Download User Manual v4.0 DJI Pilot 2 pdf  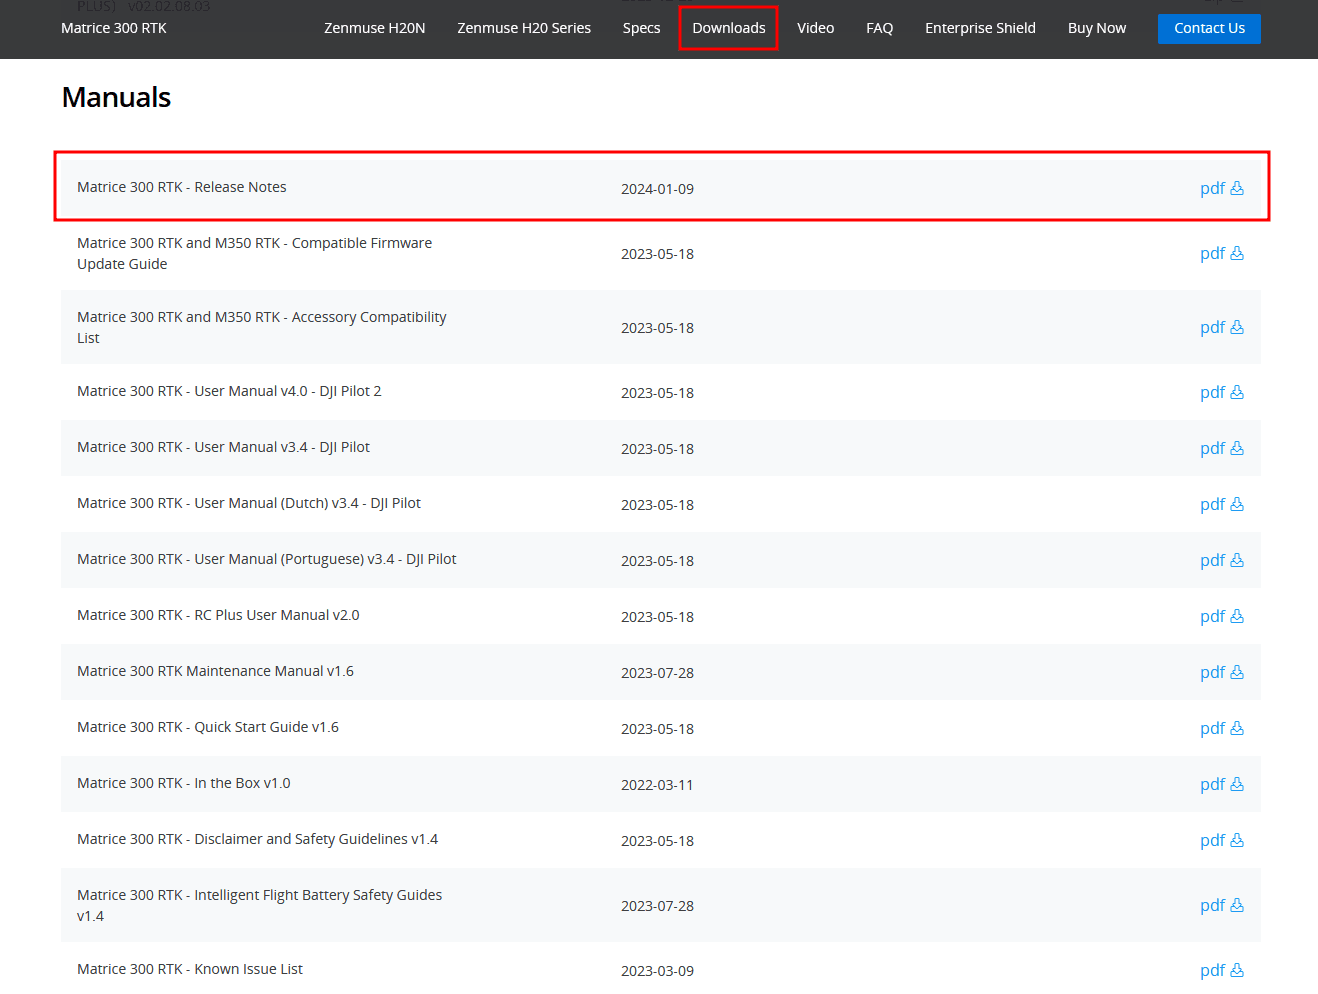pos(1221,392)
